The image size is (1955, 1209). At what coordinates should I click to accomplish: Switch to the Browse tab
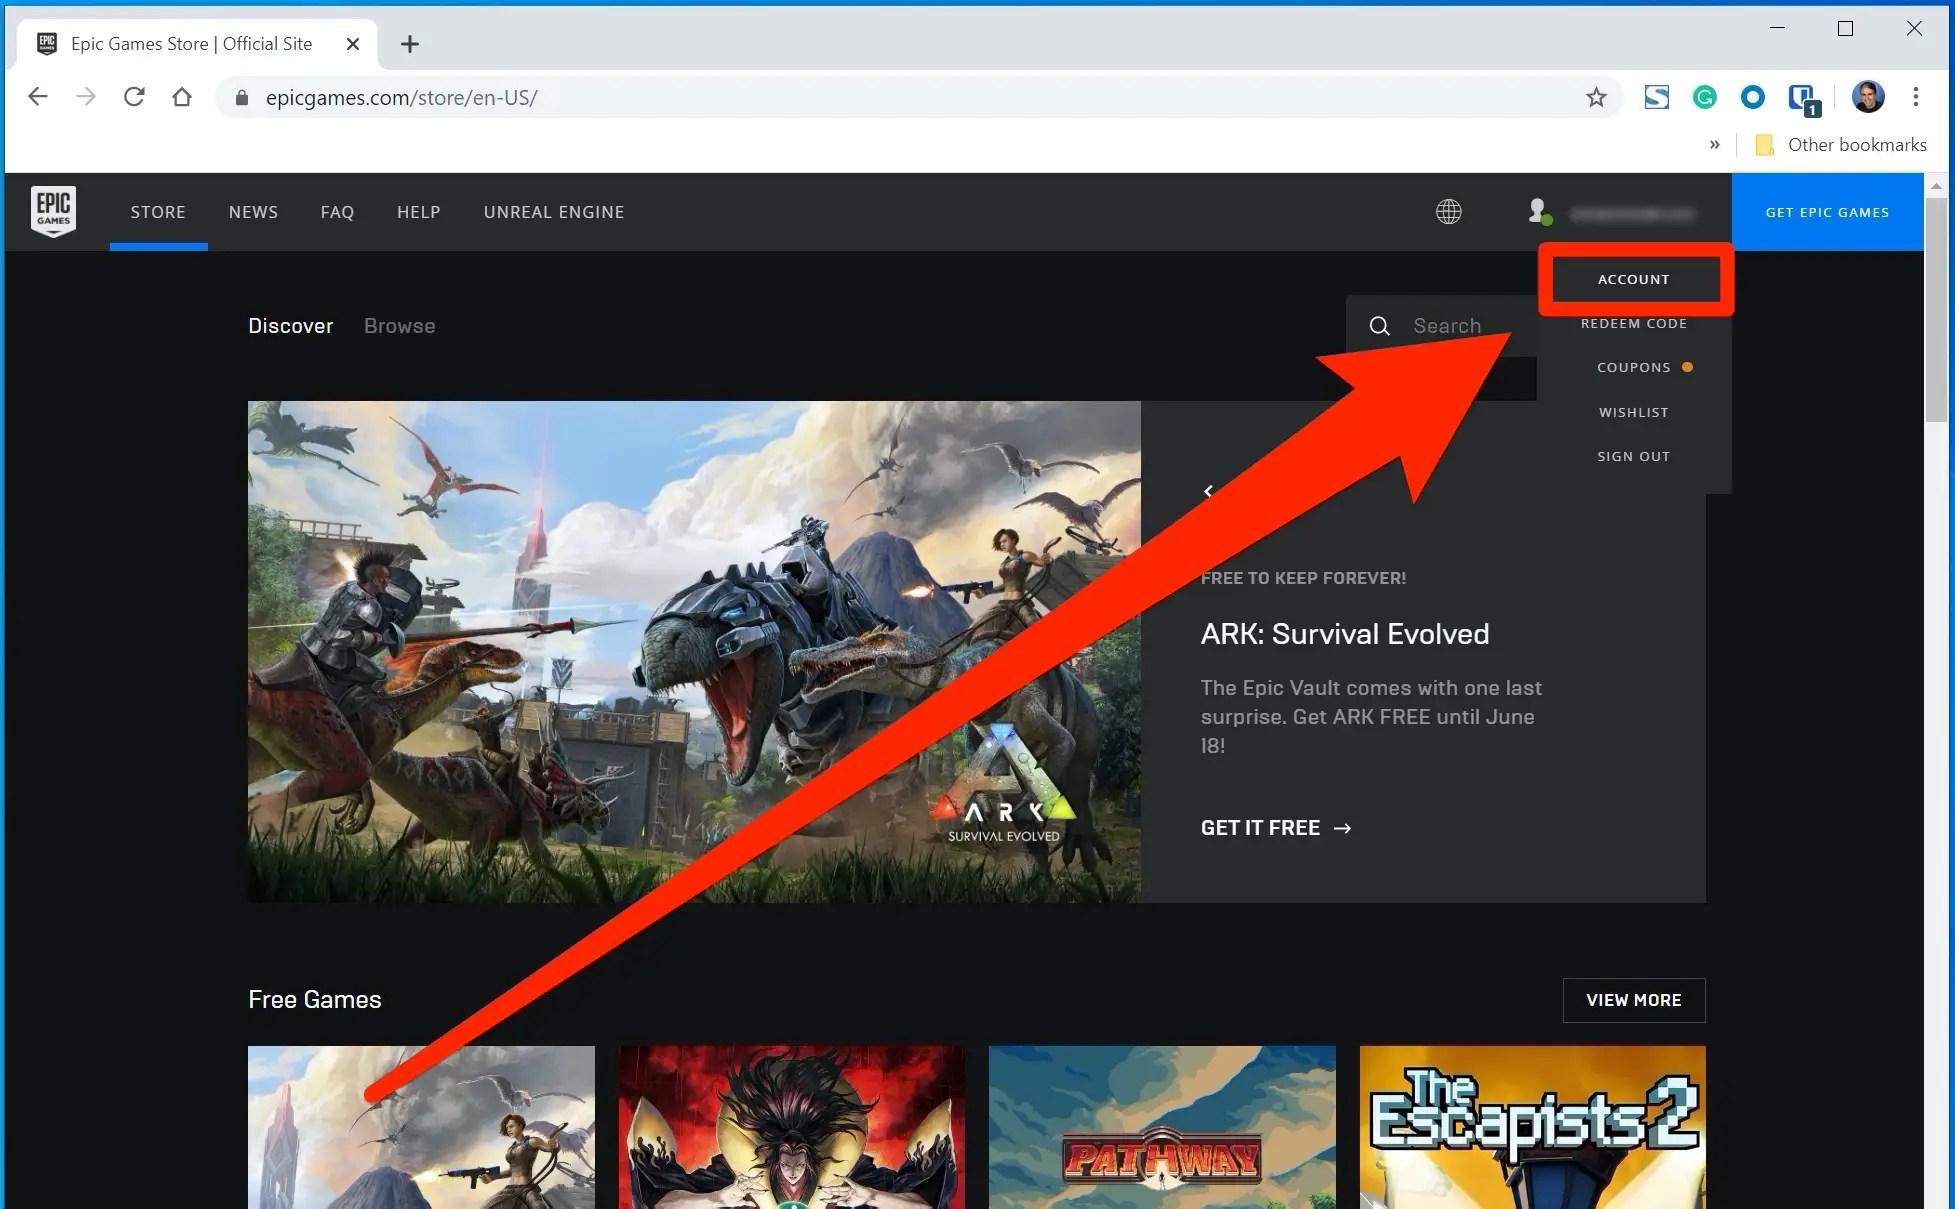[x=399, y=326]
